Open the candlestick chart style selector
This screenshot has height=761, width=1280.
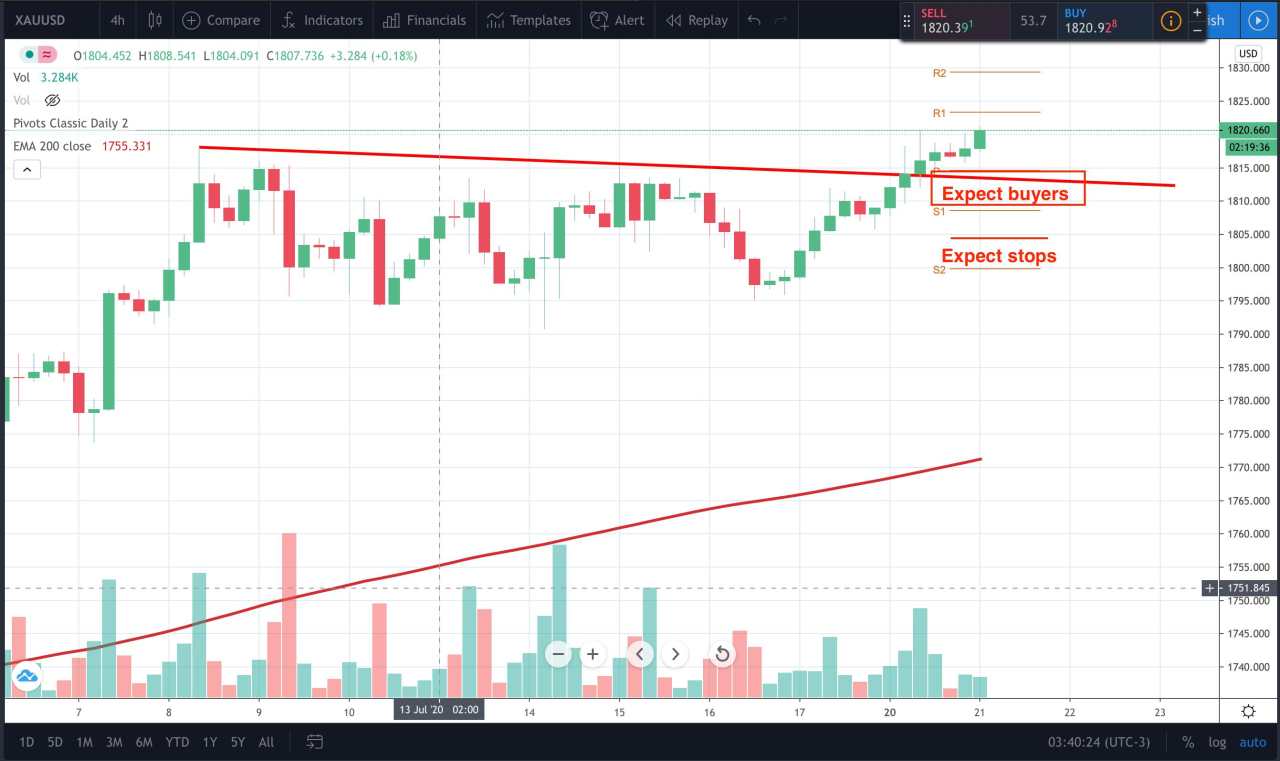pos(155,20)
